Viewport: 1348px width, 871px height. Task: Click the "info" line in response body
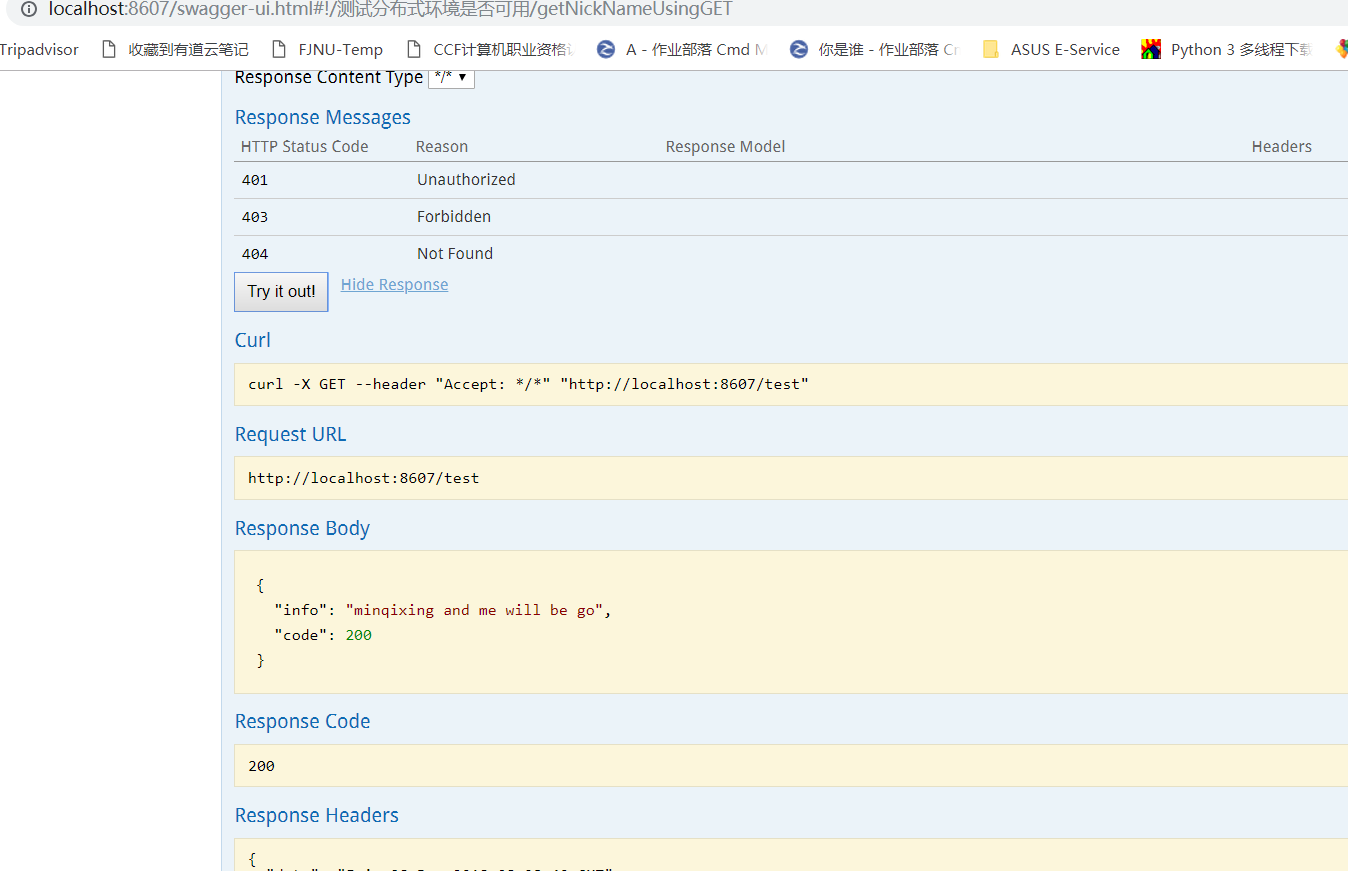pos(442,610)
